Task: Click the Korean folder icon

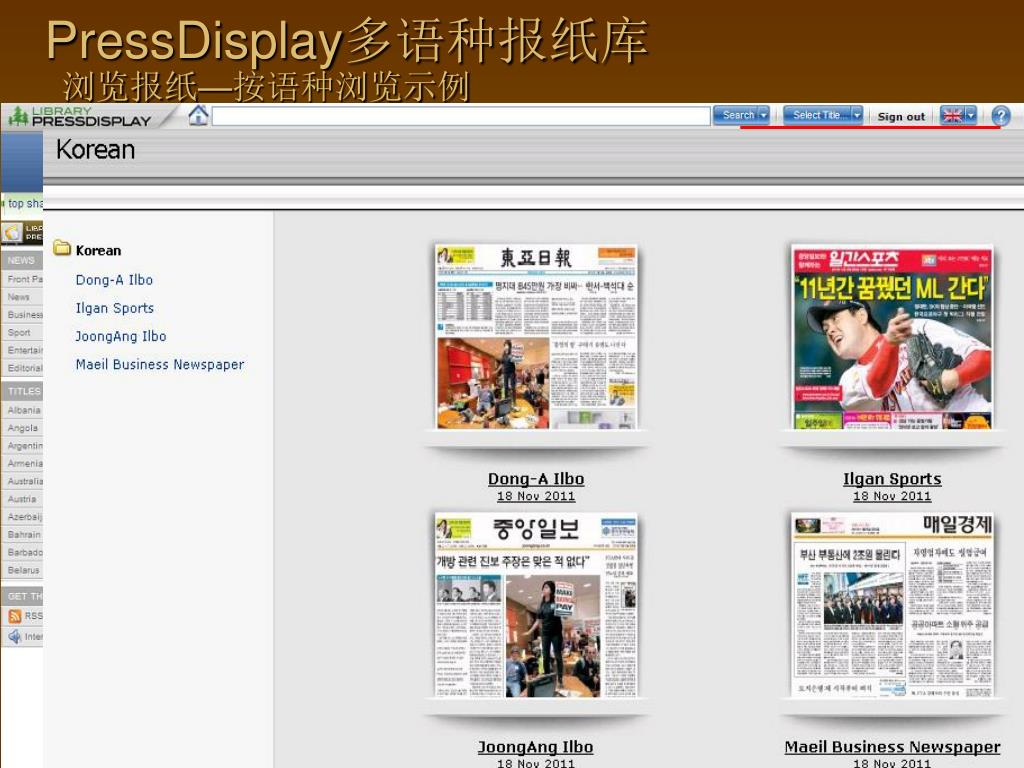Action: [x=62, y=248]
